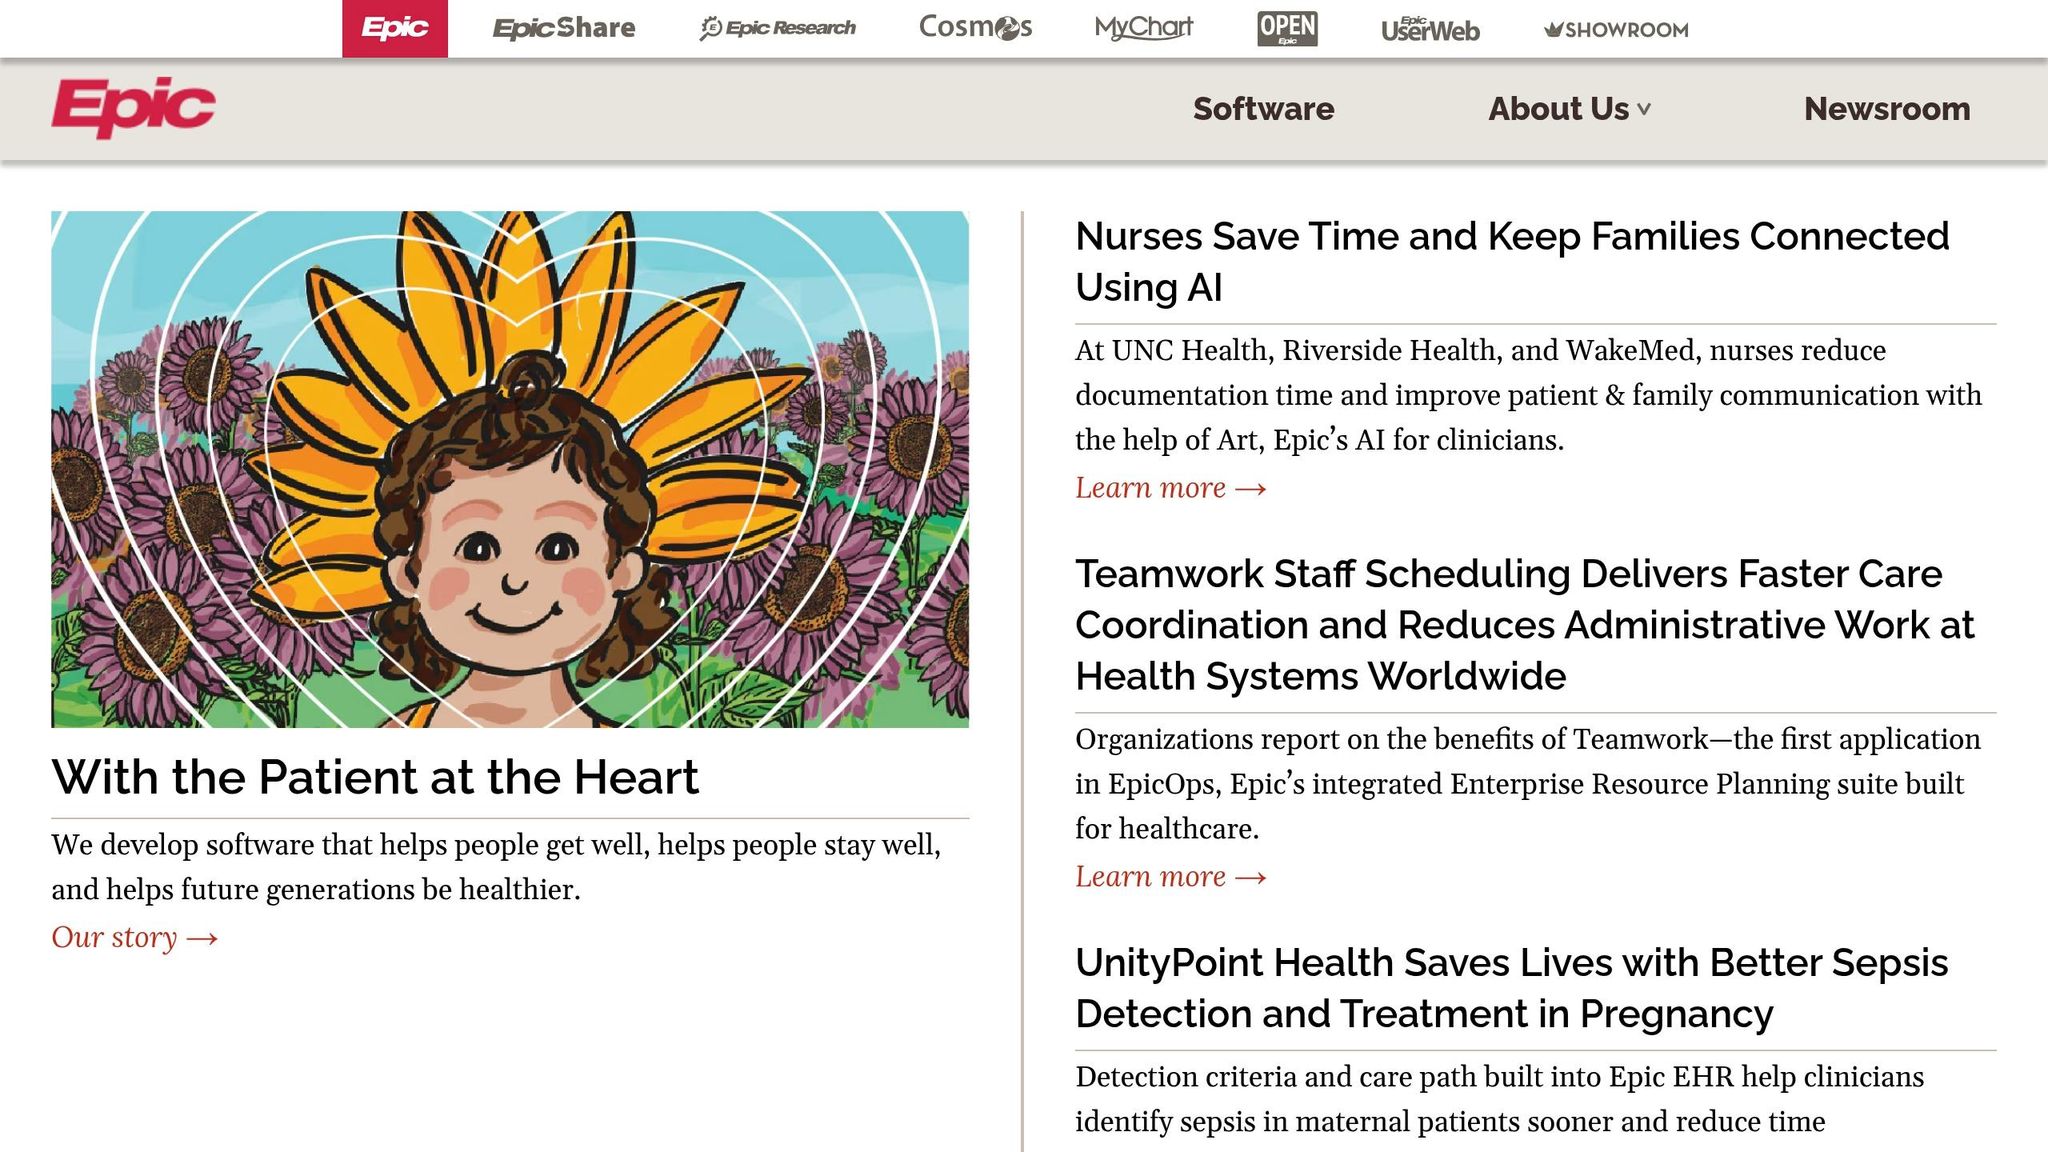Open the Teamwork Staff Scheduling headline
This screenshot has width=2048, height=1152.
pyautogui.click(x=1525, y=625)
